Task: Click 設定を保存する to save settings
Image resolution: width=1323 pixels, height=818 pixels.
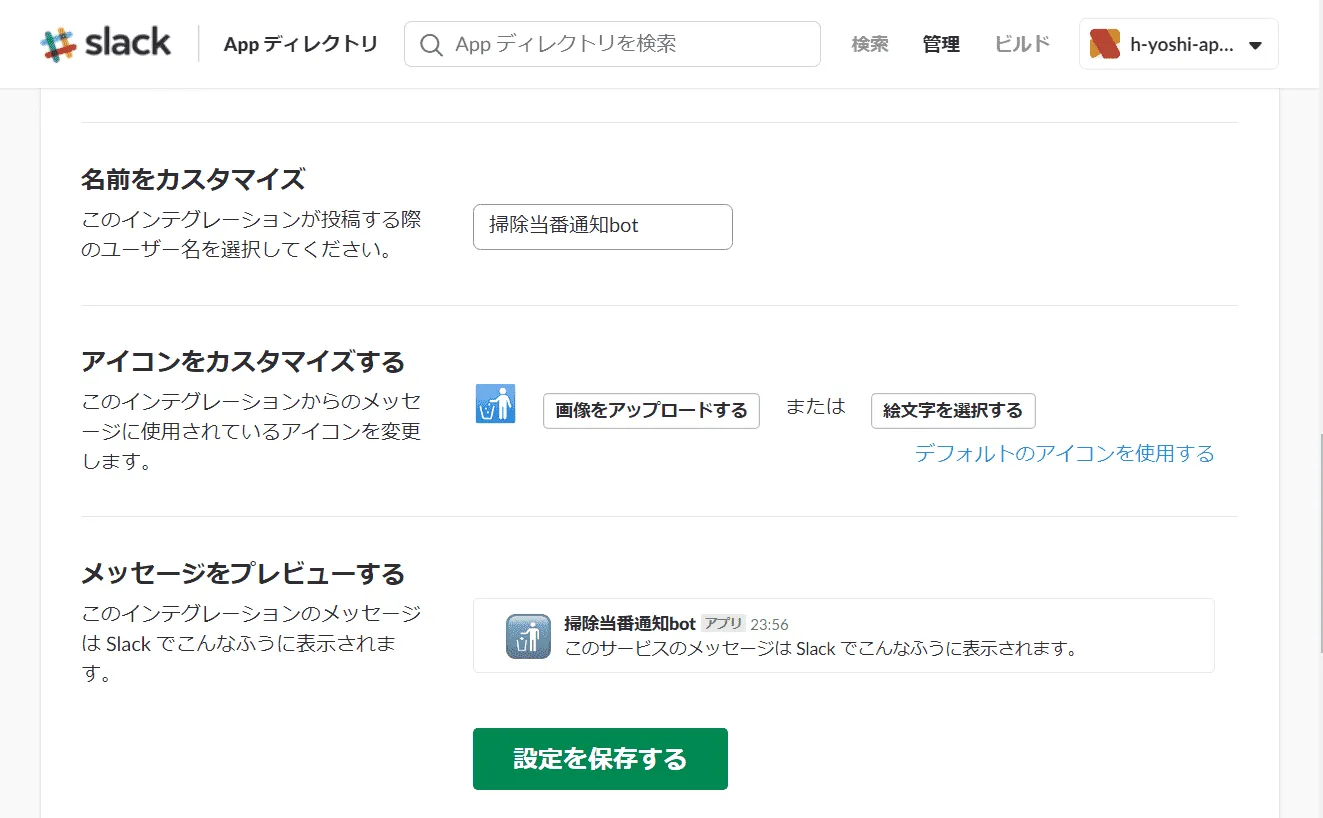Action: [600, 758]
